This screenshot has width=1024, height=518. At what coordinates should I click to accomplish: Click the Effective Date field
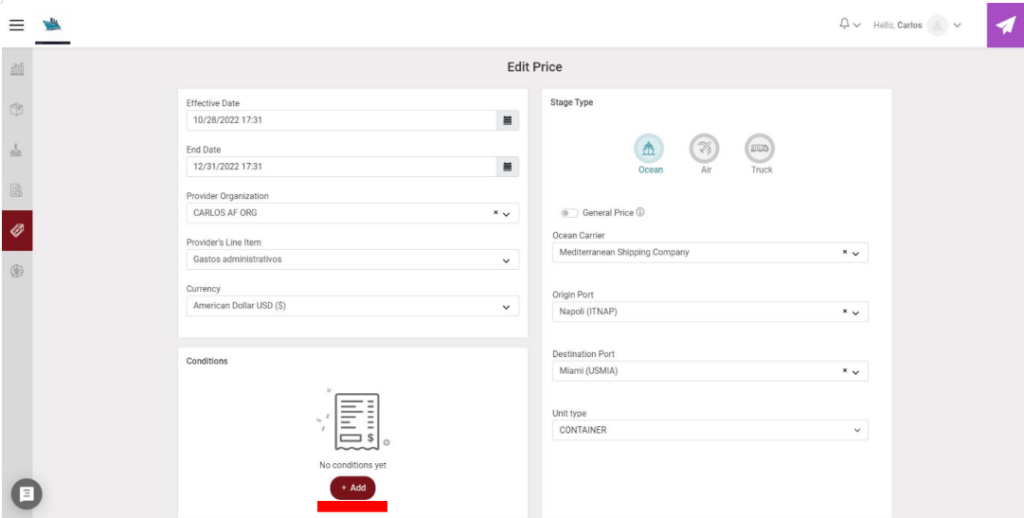click(x=342, y=120)
